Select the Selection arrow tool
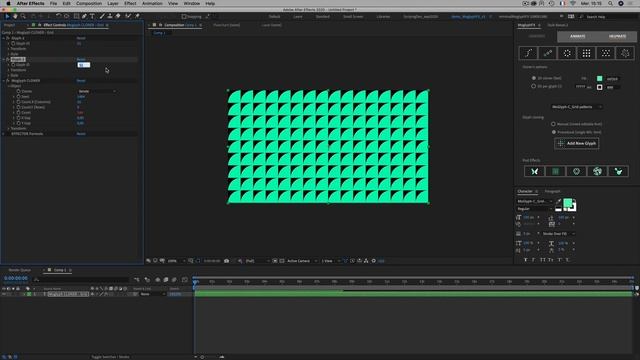This screenshot has width=640, height=360. coord(7,16)
